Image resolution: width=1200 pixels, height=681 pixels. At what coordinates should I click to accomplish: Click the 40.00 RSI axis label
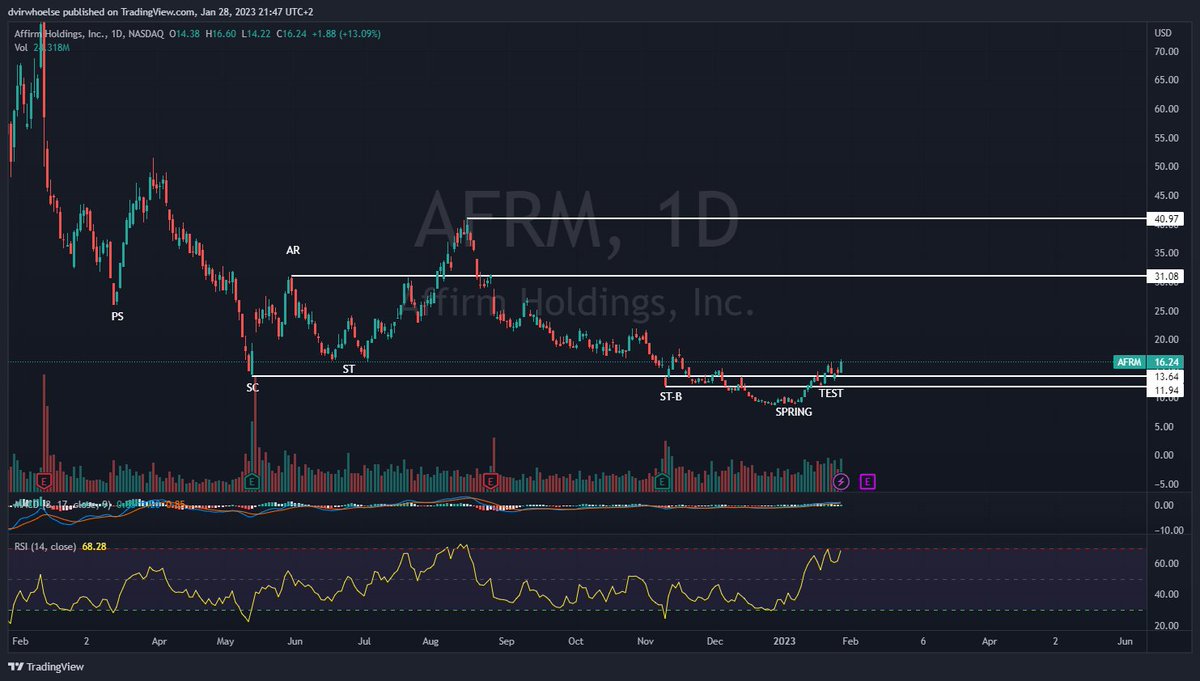pos(1166,595)
